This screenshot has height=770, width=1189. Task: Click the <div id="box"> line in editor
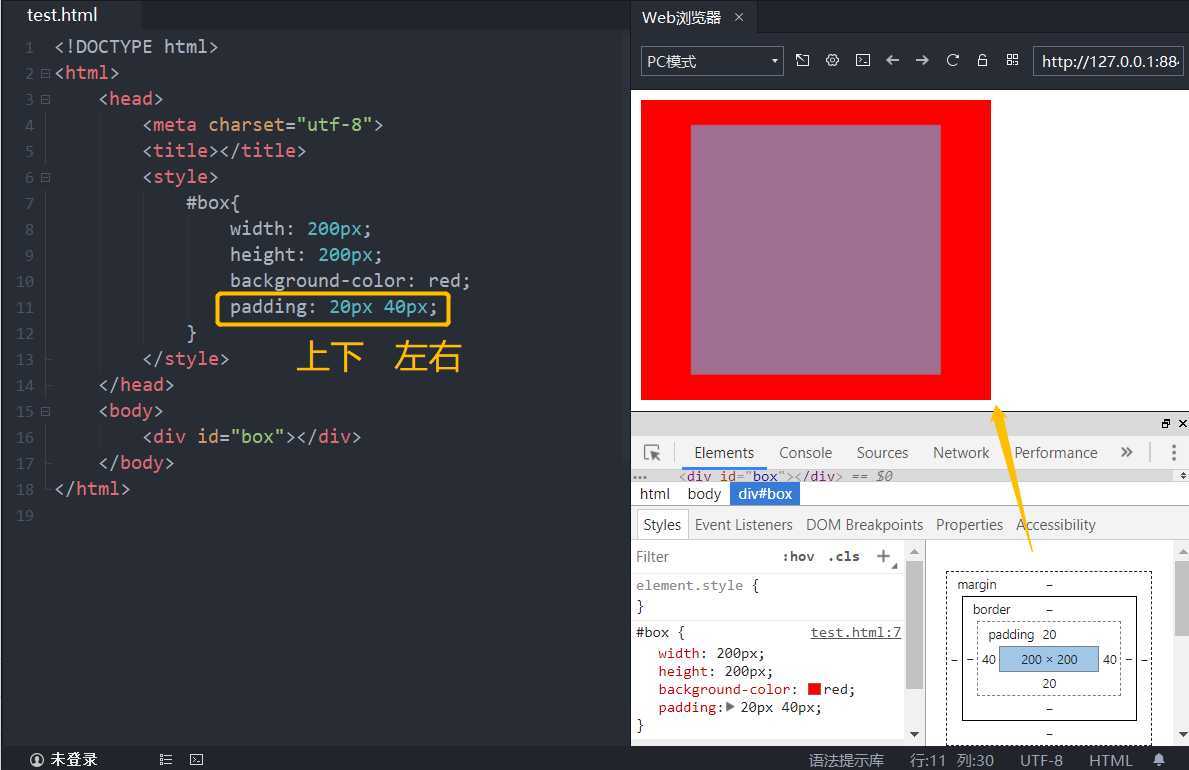coord(252,437)
